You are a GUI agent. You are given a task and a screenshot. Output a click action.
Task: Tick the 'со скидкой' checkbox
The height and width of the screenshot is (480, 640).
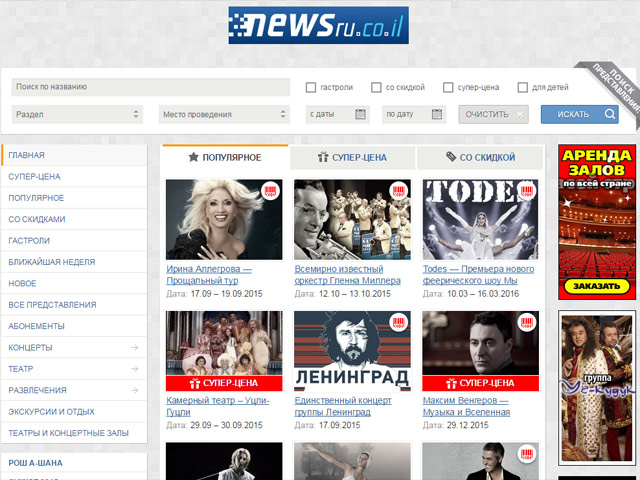coord(376,87)
